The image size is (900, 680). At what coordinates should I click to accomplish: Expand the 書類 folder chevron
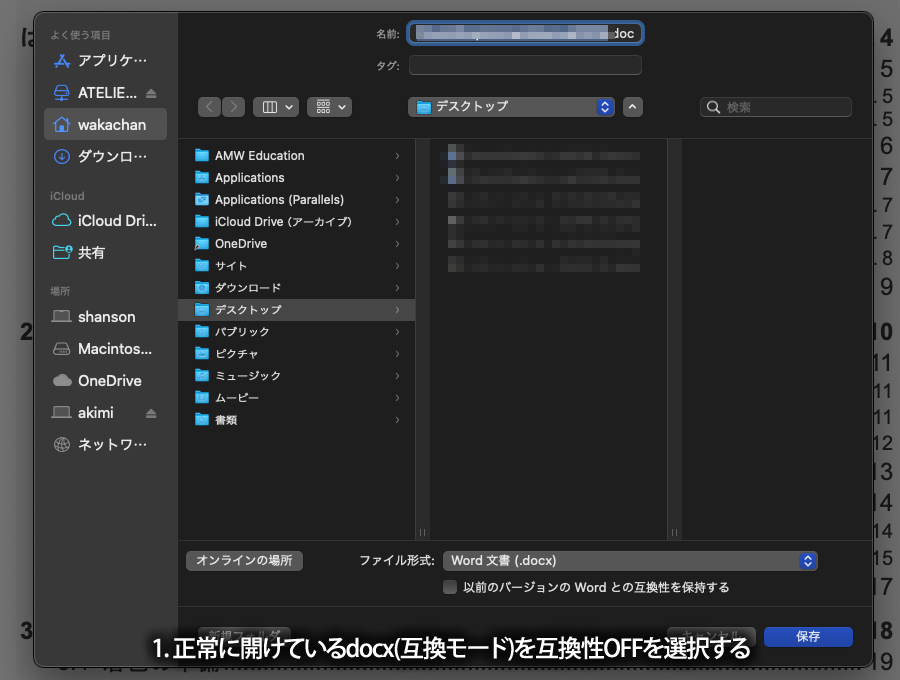396,419
